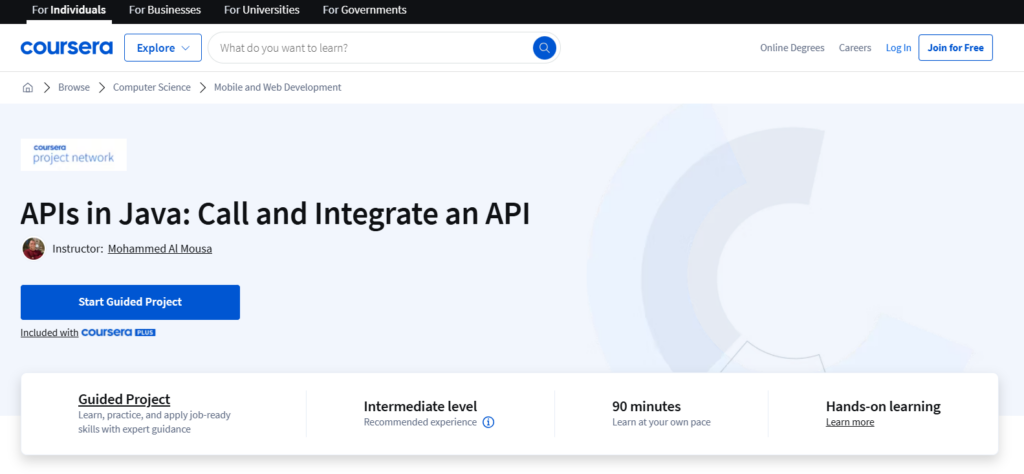The height and width of the screenshot is (474, 1024).
Task: Go to the Browse breadcrumb
Action: point(74,87)
